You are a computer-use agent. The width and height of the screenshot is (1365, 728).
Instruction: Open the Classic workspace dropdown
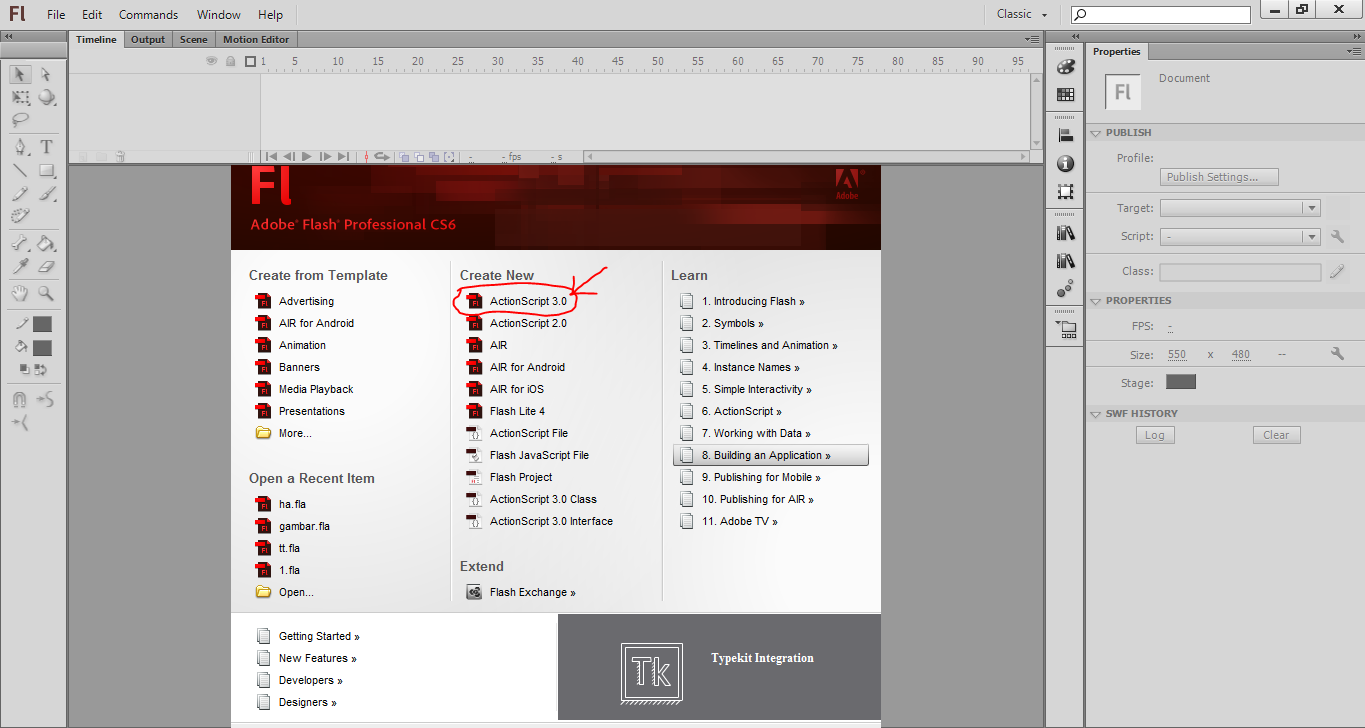coord(1023,14)
